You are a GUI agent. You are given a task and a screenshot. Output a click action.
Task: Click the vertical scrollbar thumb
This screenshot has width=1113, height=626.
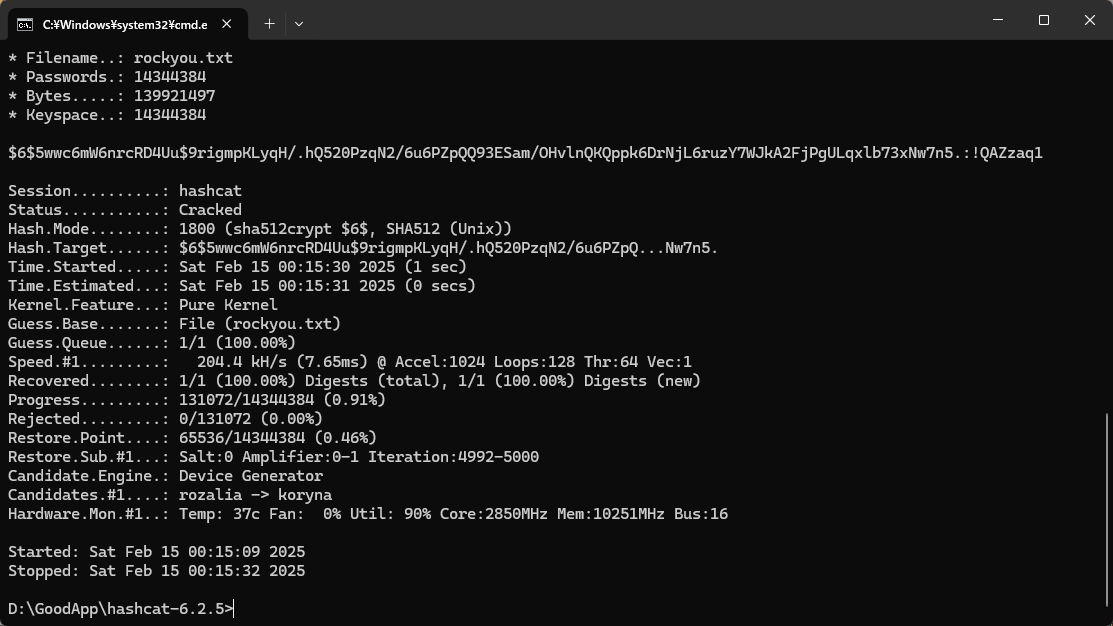pos(1107,515)
